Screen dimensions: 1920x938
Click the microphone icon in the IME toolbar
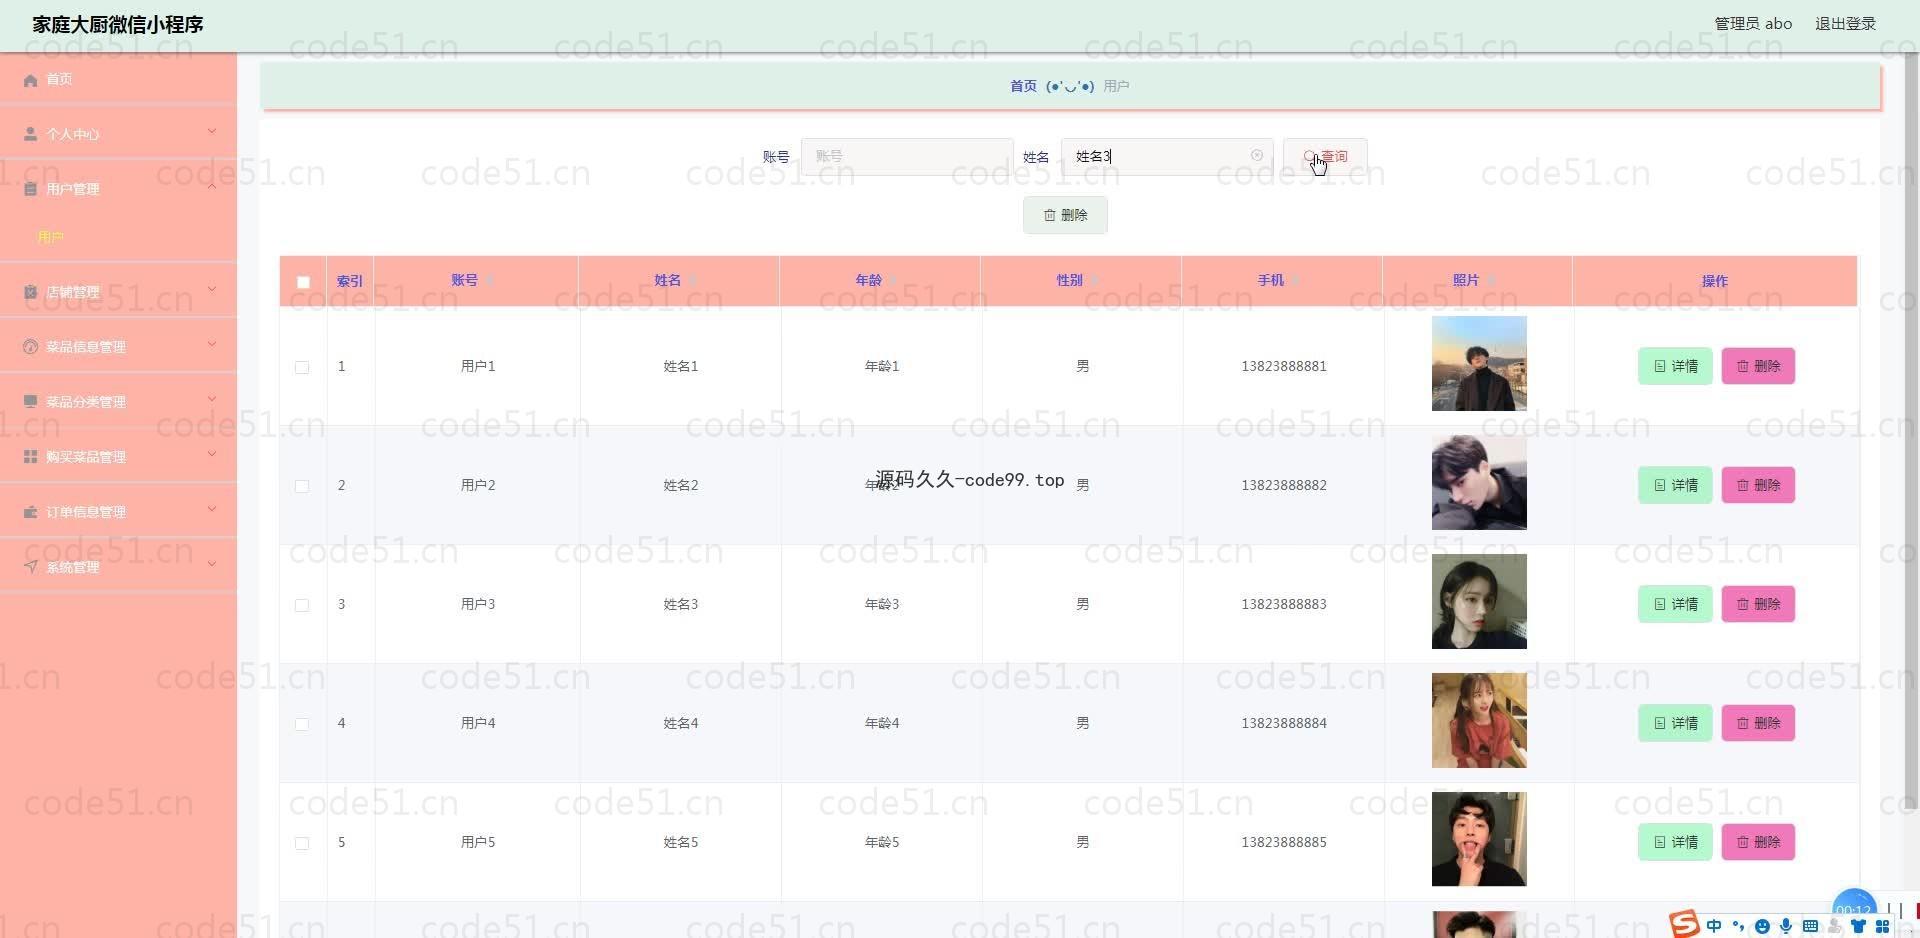(1786, 926)
